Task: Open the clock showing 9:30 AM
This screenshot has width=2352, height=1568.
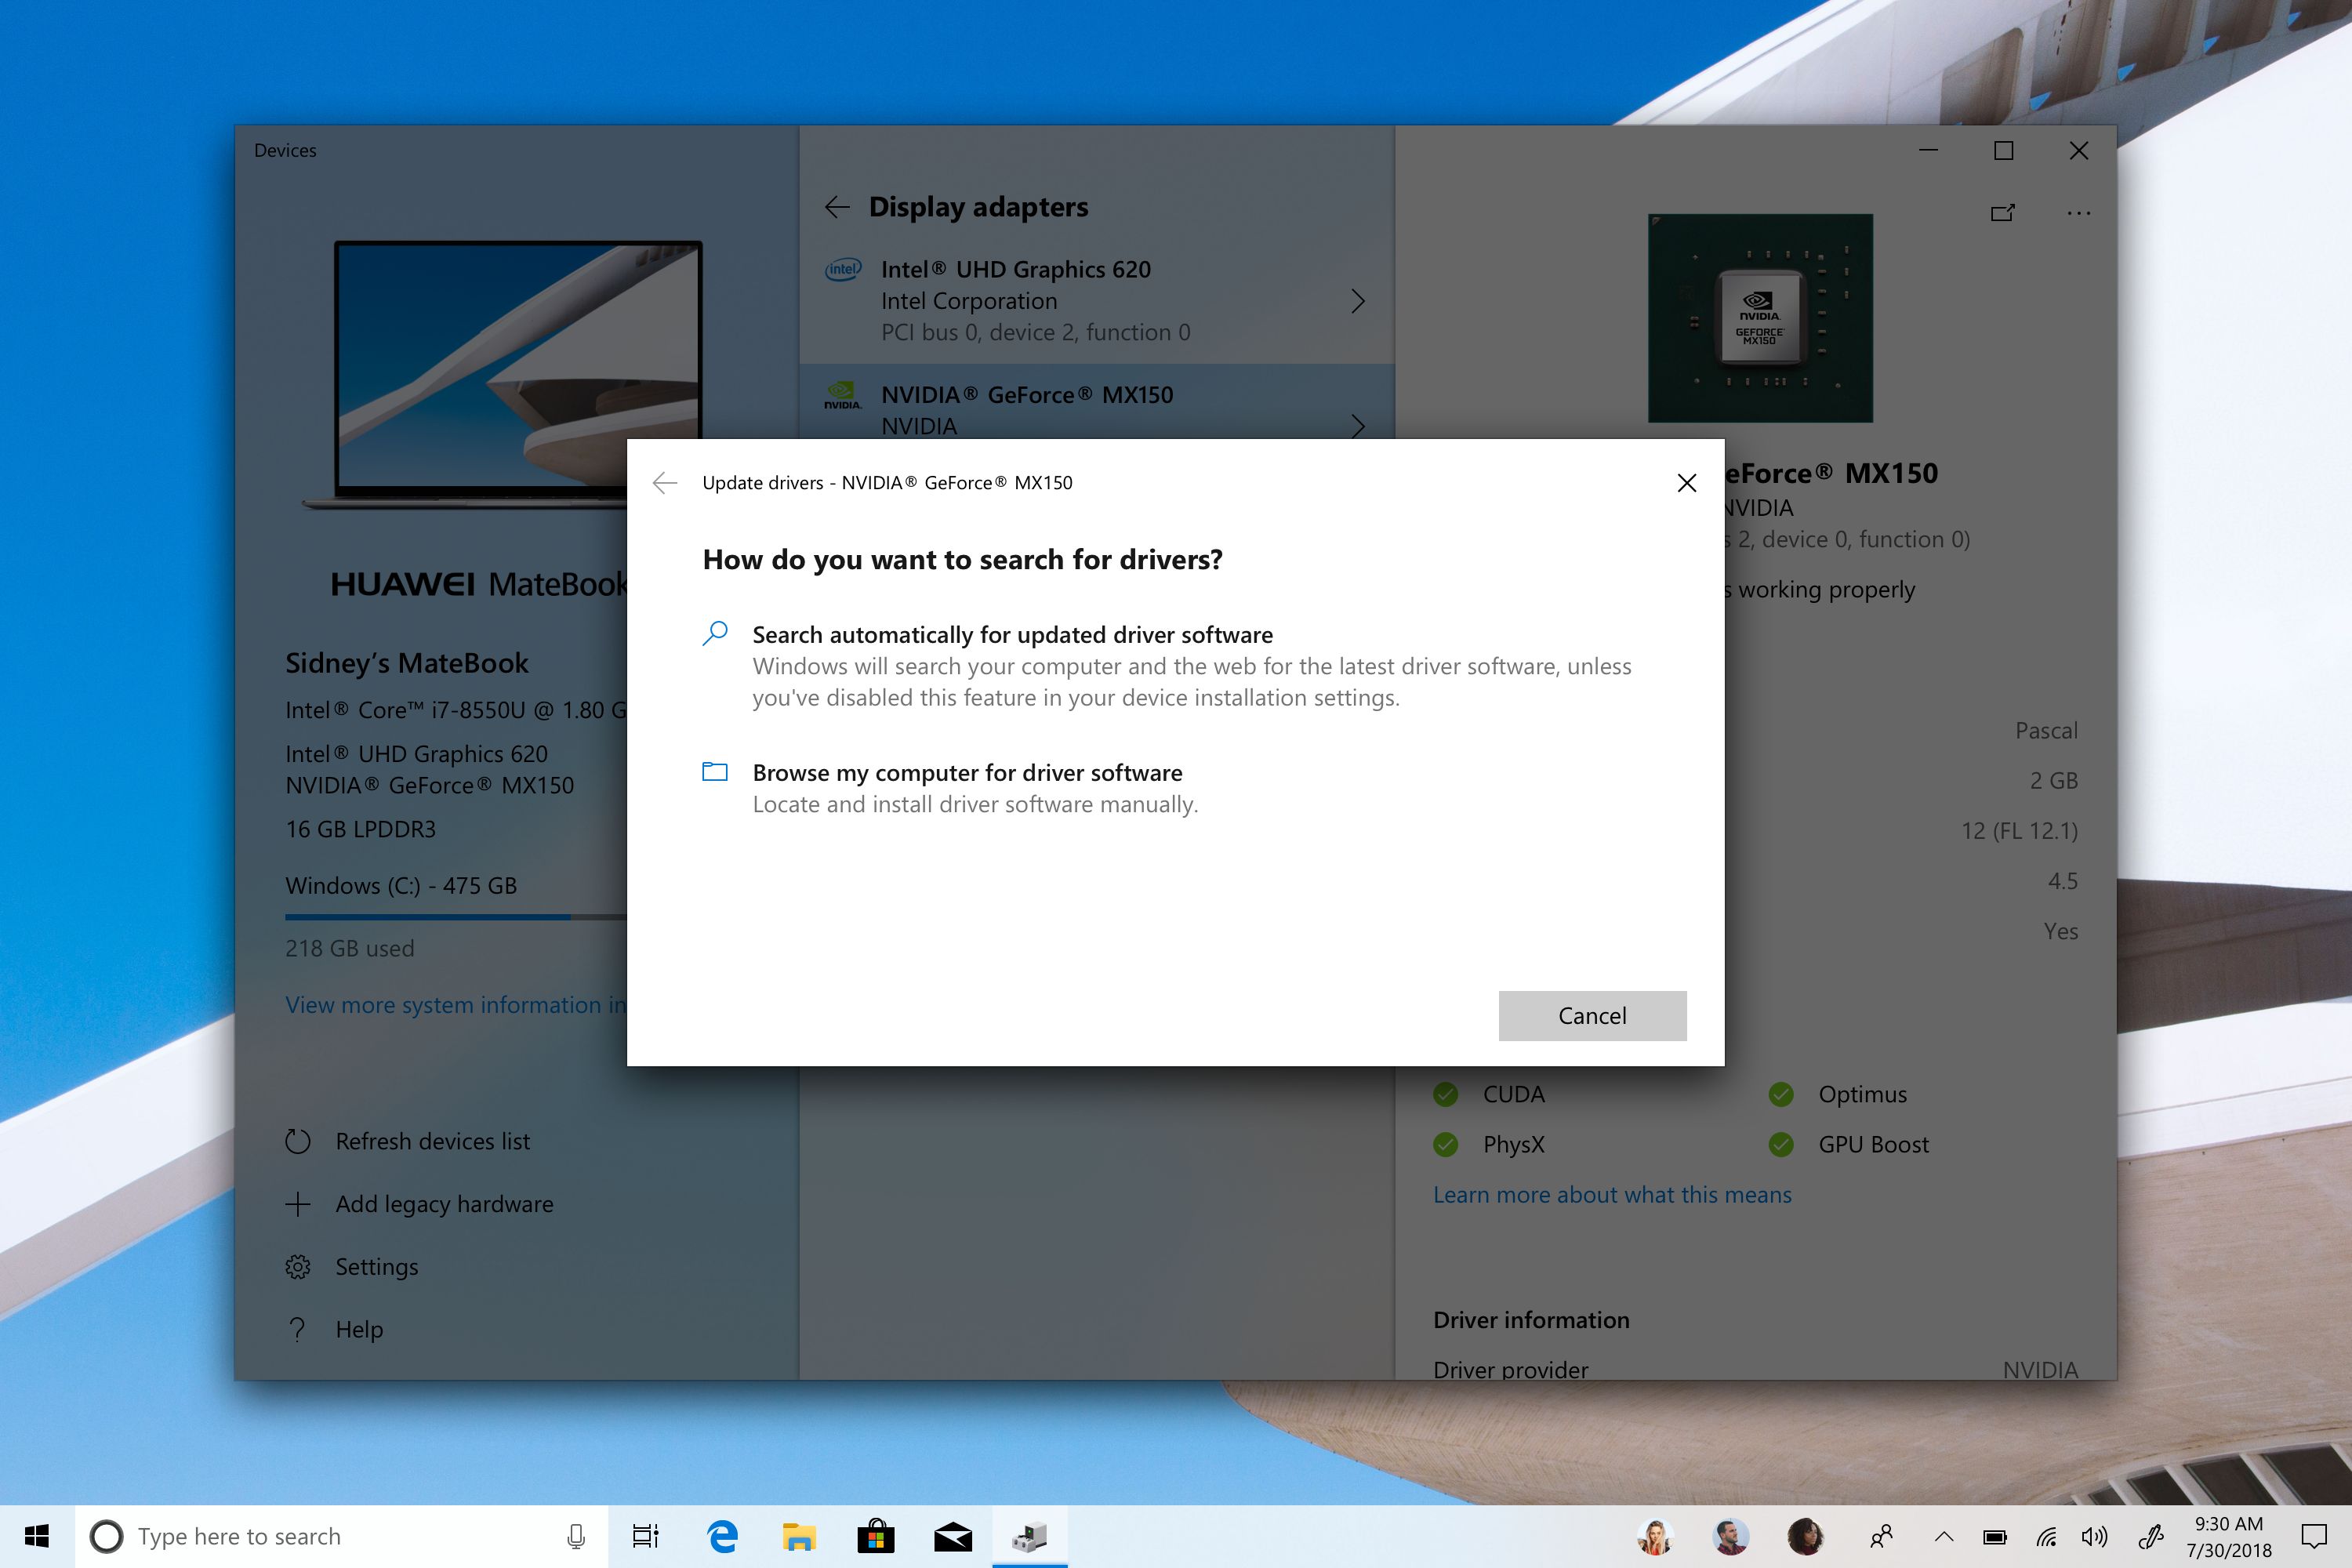Action: click(2228, 1536)
